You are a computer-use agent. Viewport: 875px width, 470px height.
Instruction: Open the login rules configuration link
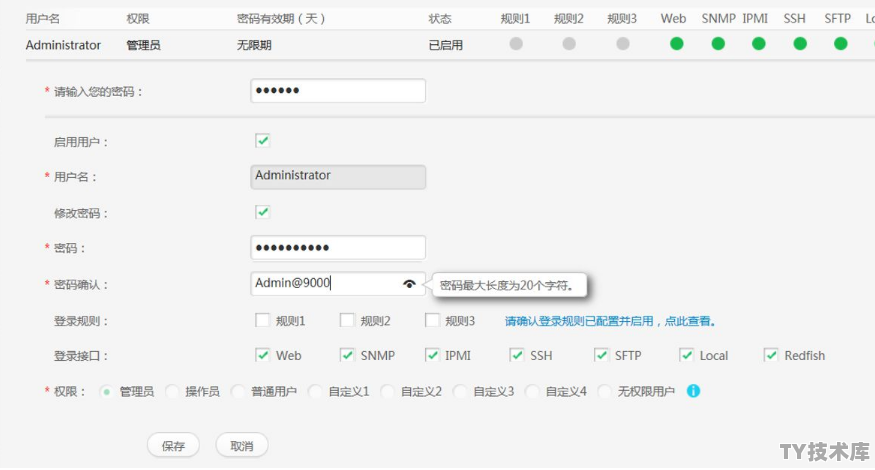pos(610,321)
